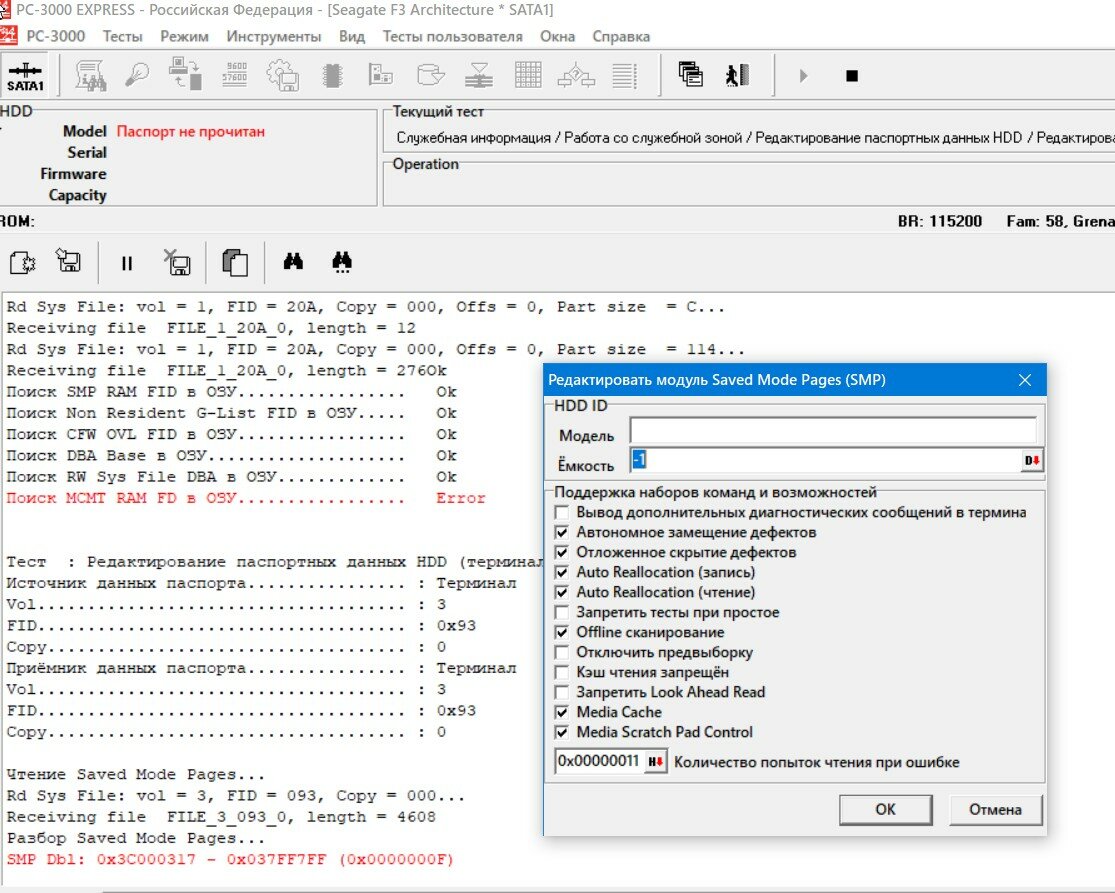Toggle the Media Cache checkbox
The width and height of the screenshot is (1115, 893).
click(562, 712)
